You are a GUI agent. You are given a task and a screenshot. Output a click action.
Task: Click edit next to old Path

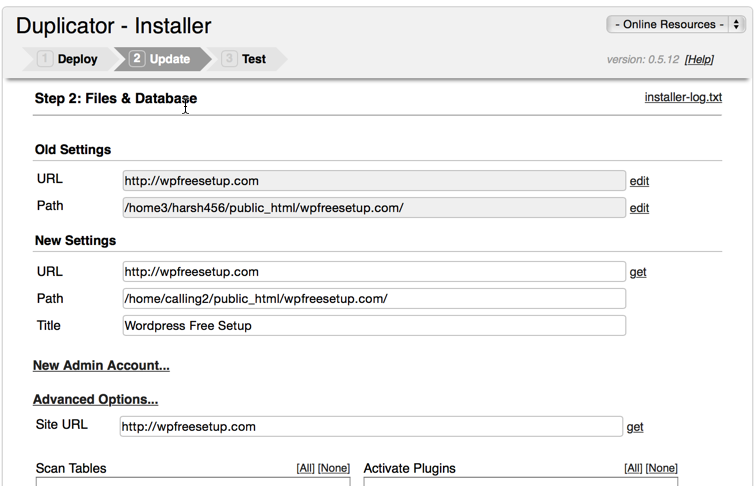639,208
